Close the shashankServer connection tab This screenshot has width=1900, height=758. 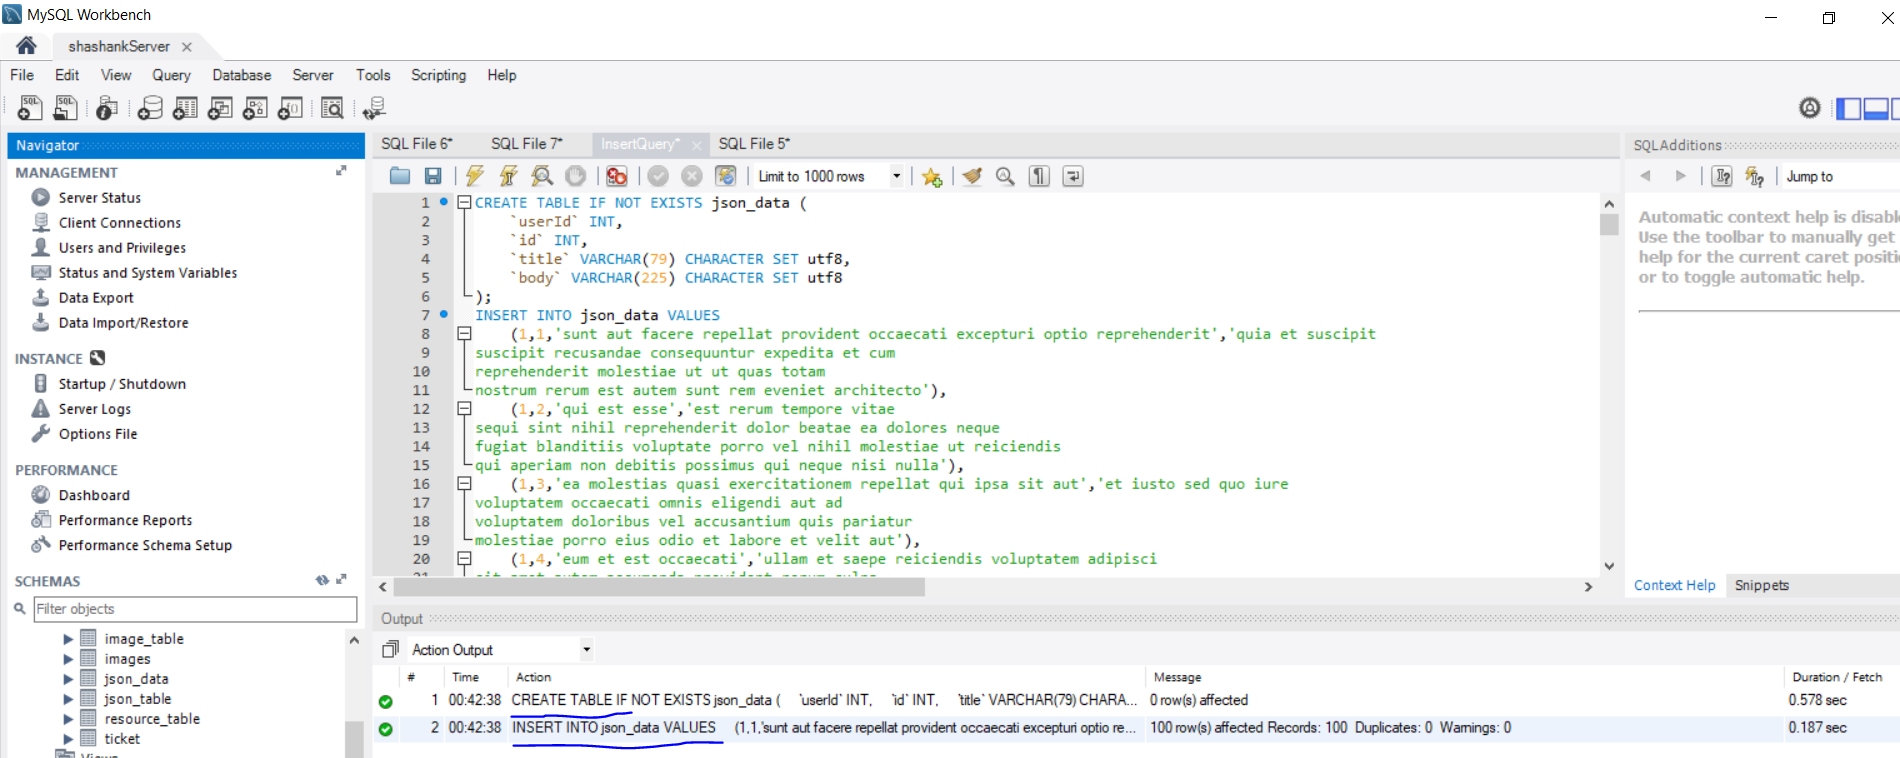coord(187,47)
